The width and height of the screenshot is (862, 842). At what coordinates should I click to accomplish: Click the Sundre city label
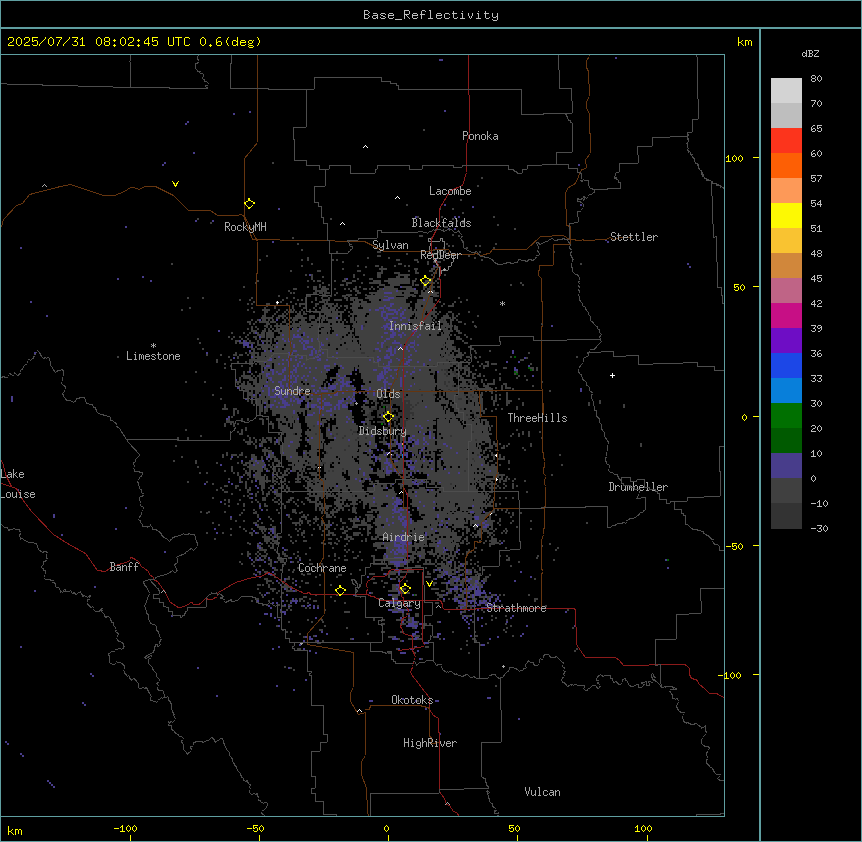(292, 391)
